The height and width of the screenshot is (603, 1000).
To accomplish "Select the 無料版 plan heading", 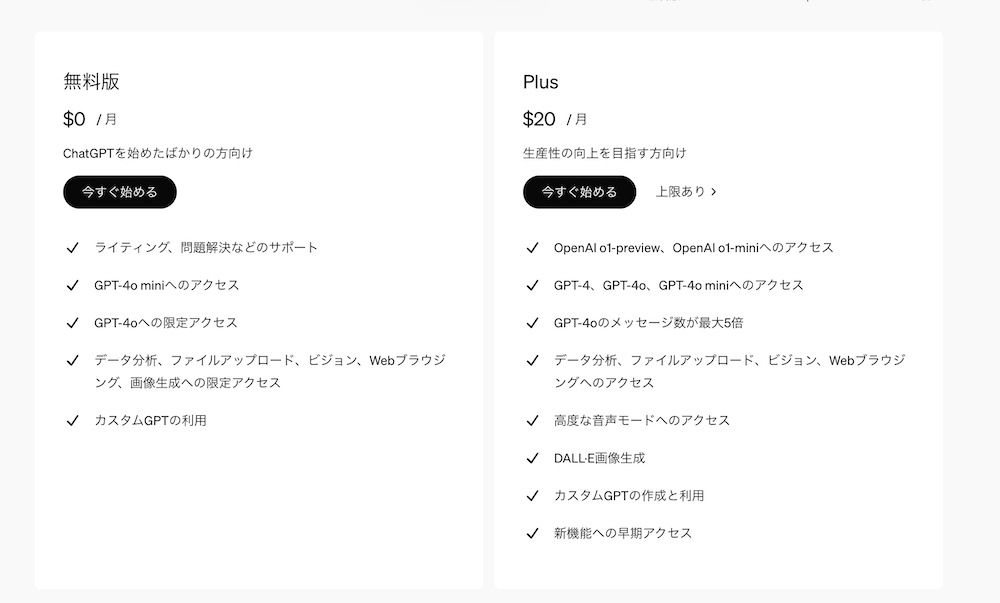I will pyautogui.click(x=92, y=82).
